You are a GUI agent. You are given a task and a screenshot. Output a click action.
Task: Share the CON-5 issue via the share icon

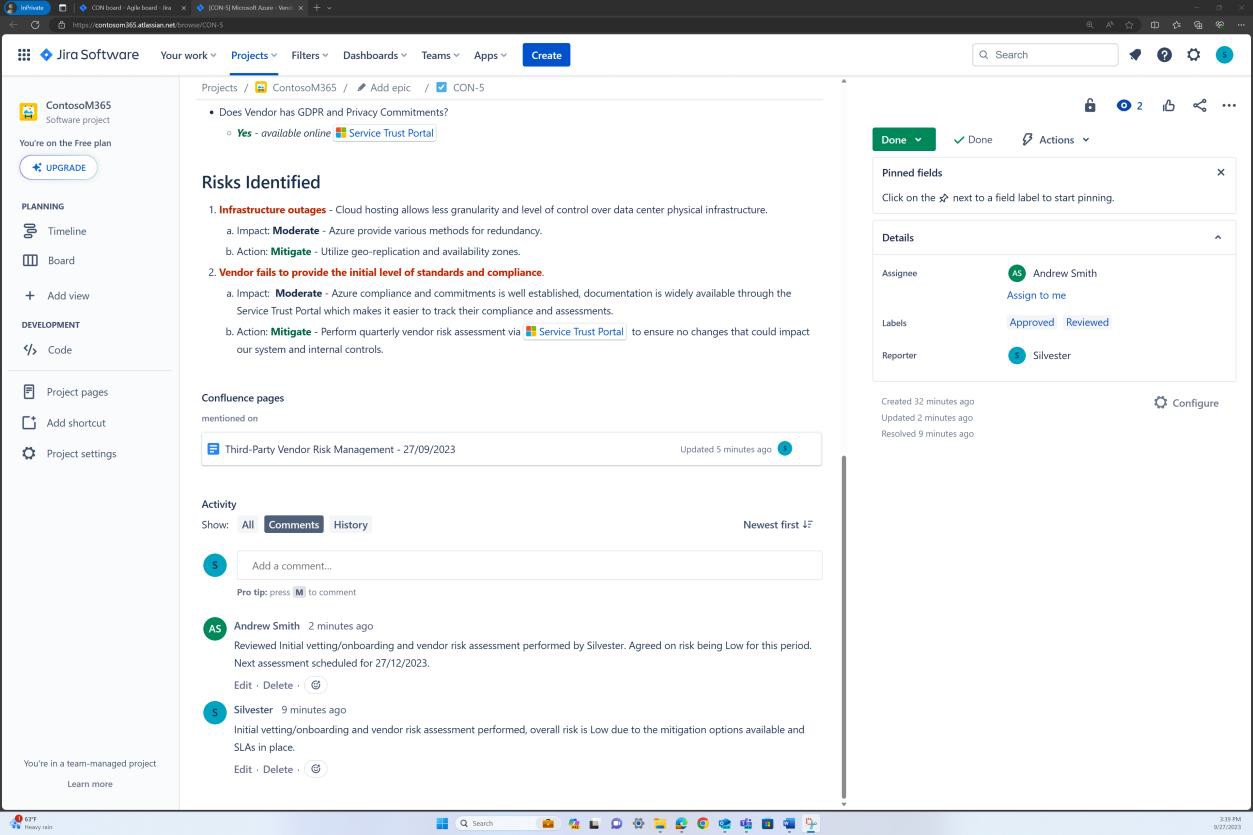tap(1199, 105)
